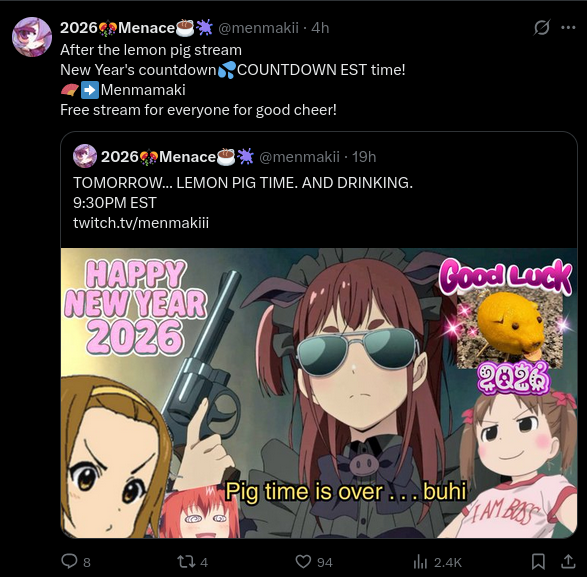
Task: Click the quoted post's 19h timestamp
Action: pyautogui.click(x=364, y=157)
